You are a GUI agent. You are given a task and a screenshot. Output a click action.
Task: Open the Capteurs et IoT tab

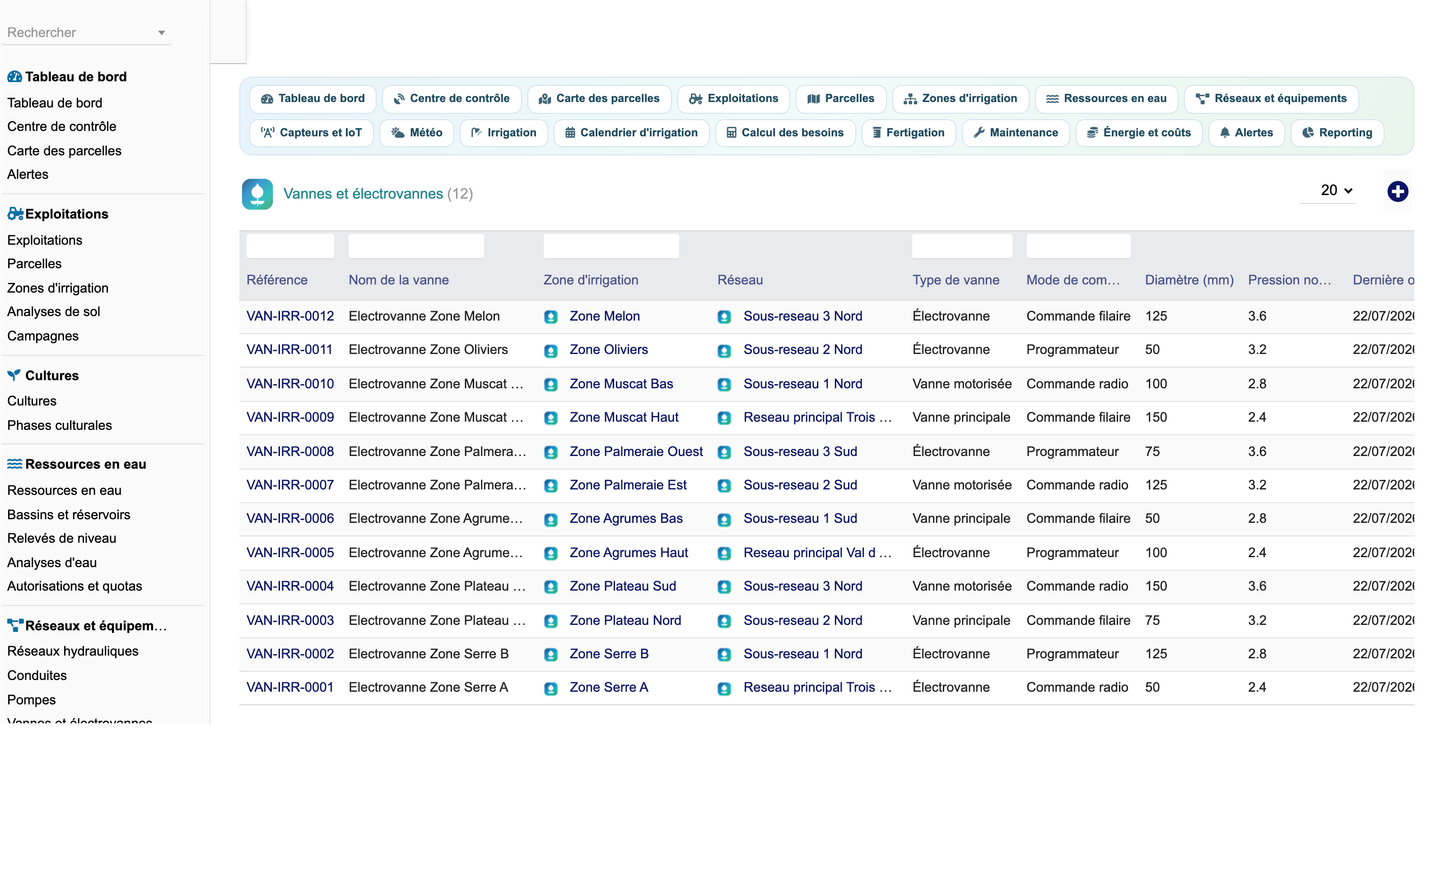coord(311,133)
